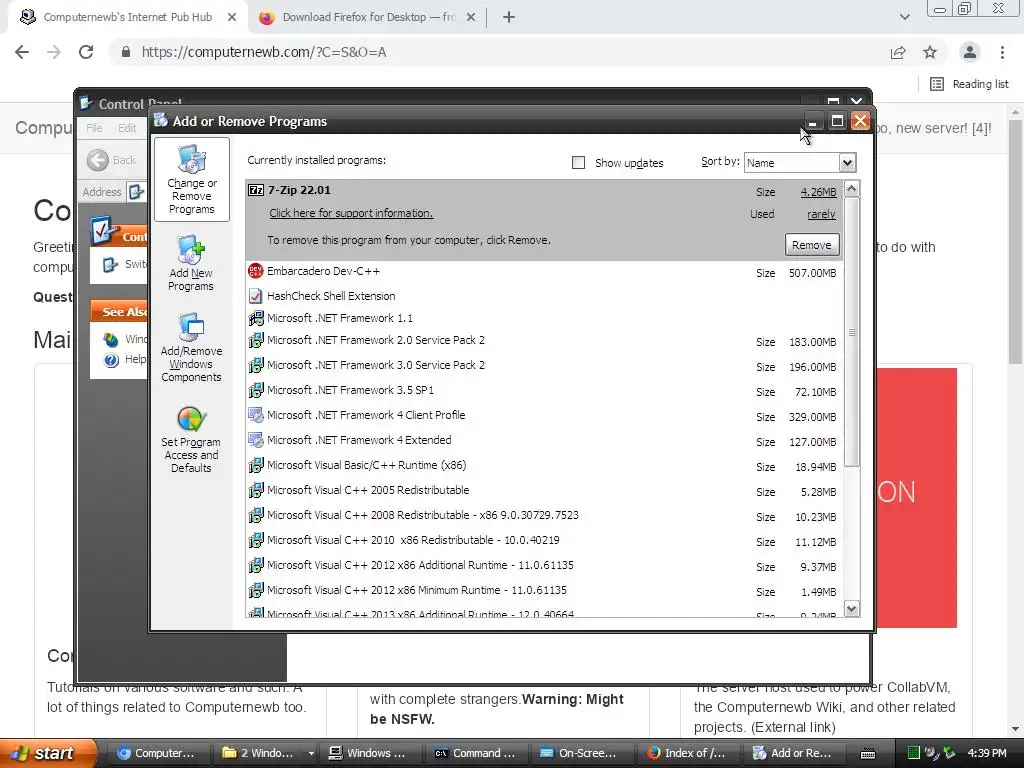Click Remove button for 7-Zip
Screen dimensions: 1024x768
coord(812,245)
